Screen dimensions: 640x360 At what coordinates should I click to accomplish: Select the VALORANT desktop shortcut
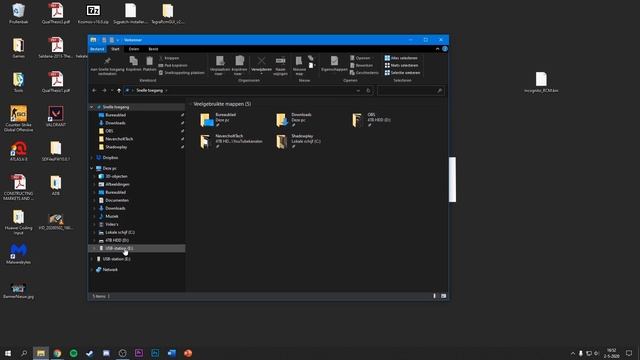56,116
